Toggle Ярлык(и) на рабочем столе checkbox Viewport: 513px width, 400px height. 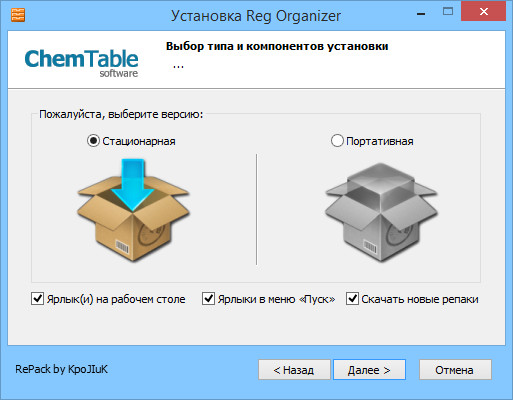point(37,299)
